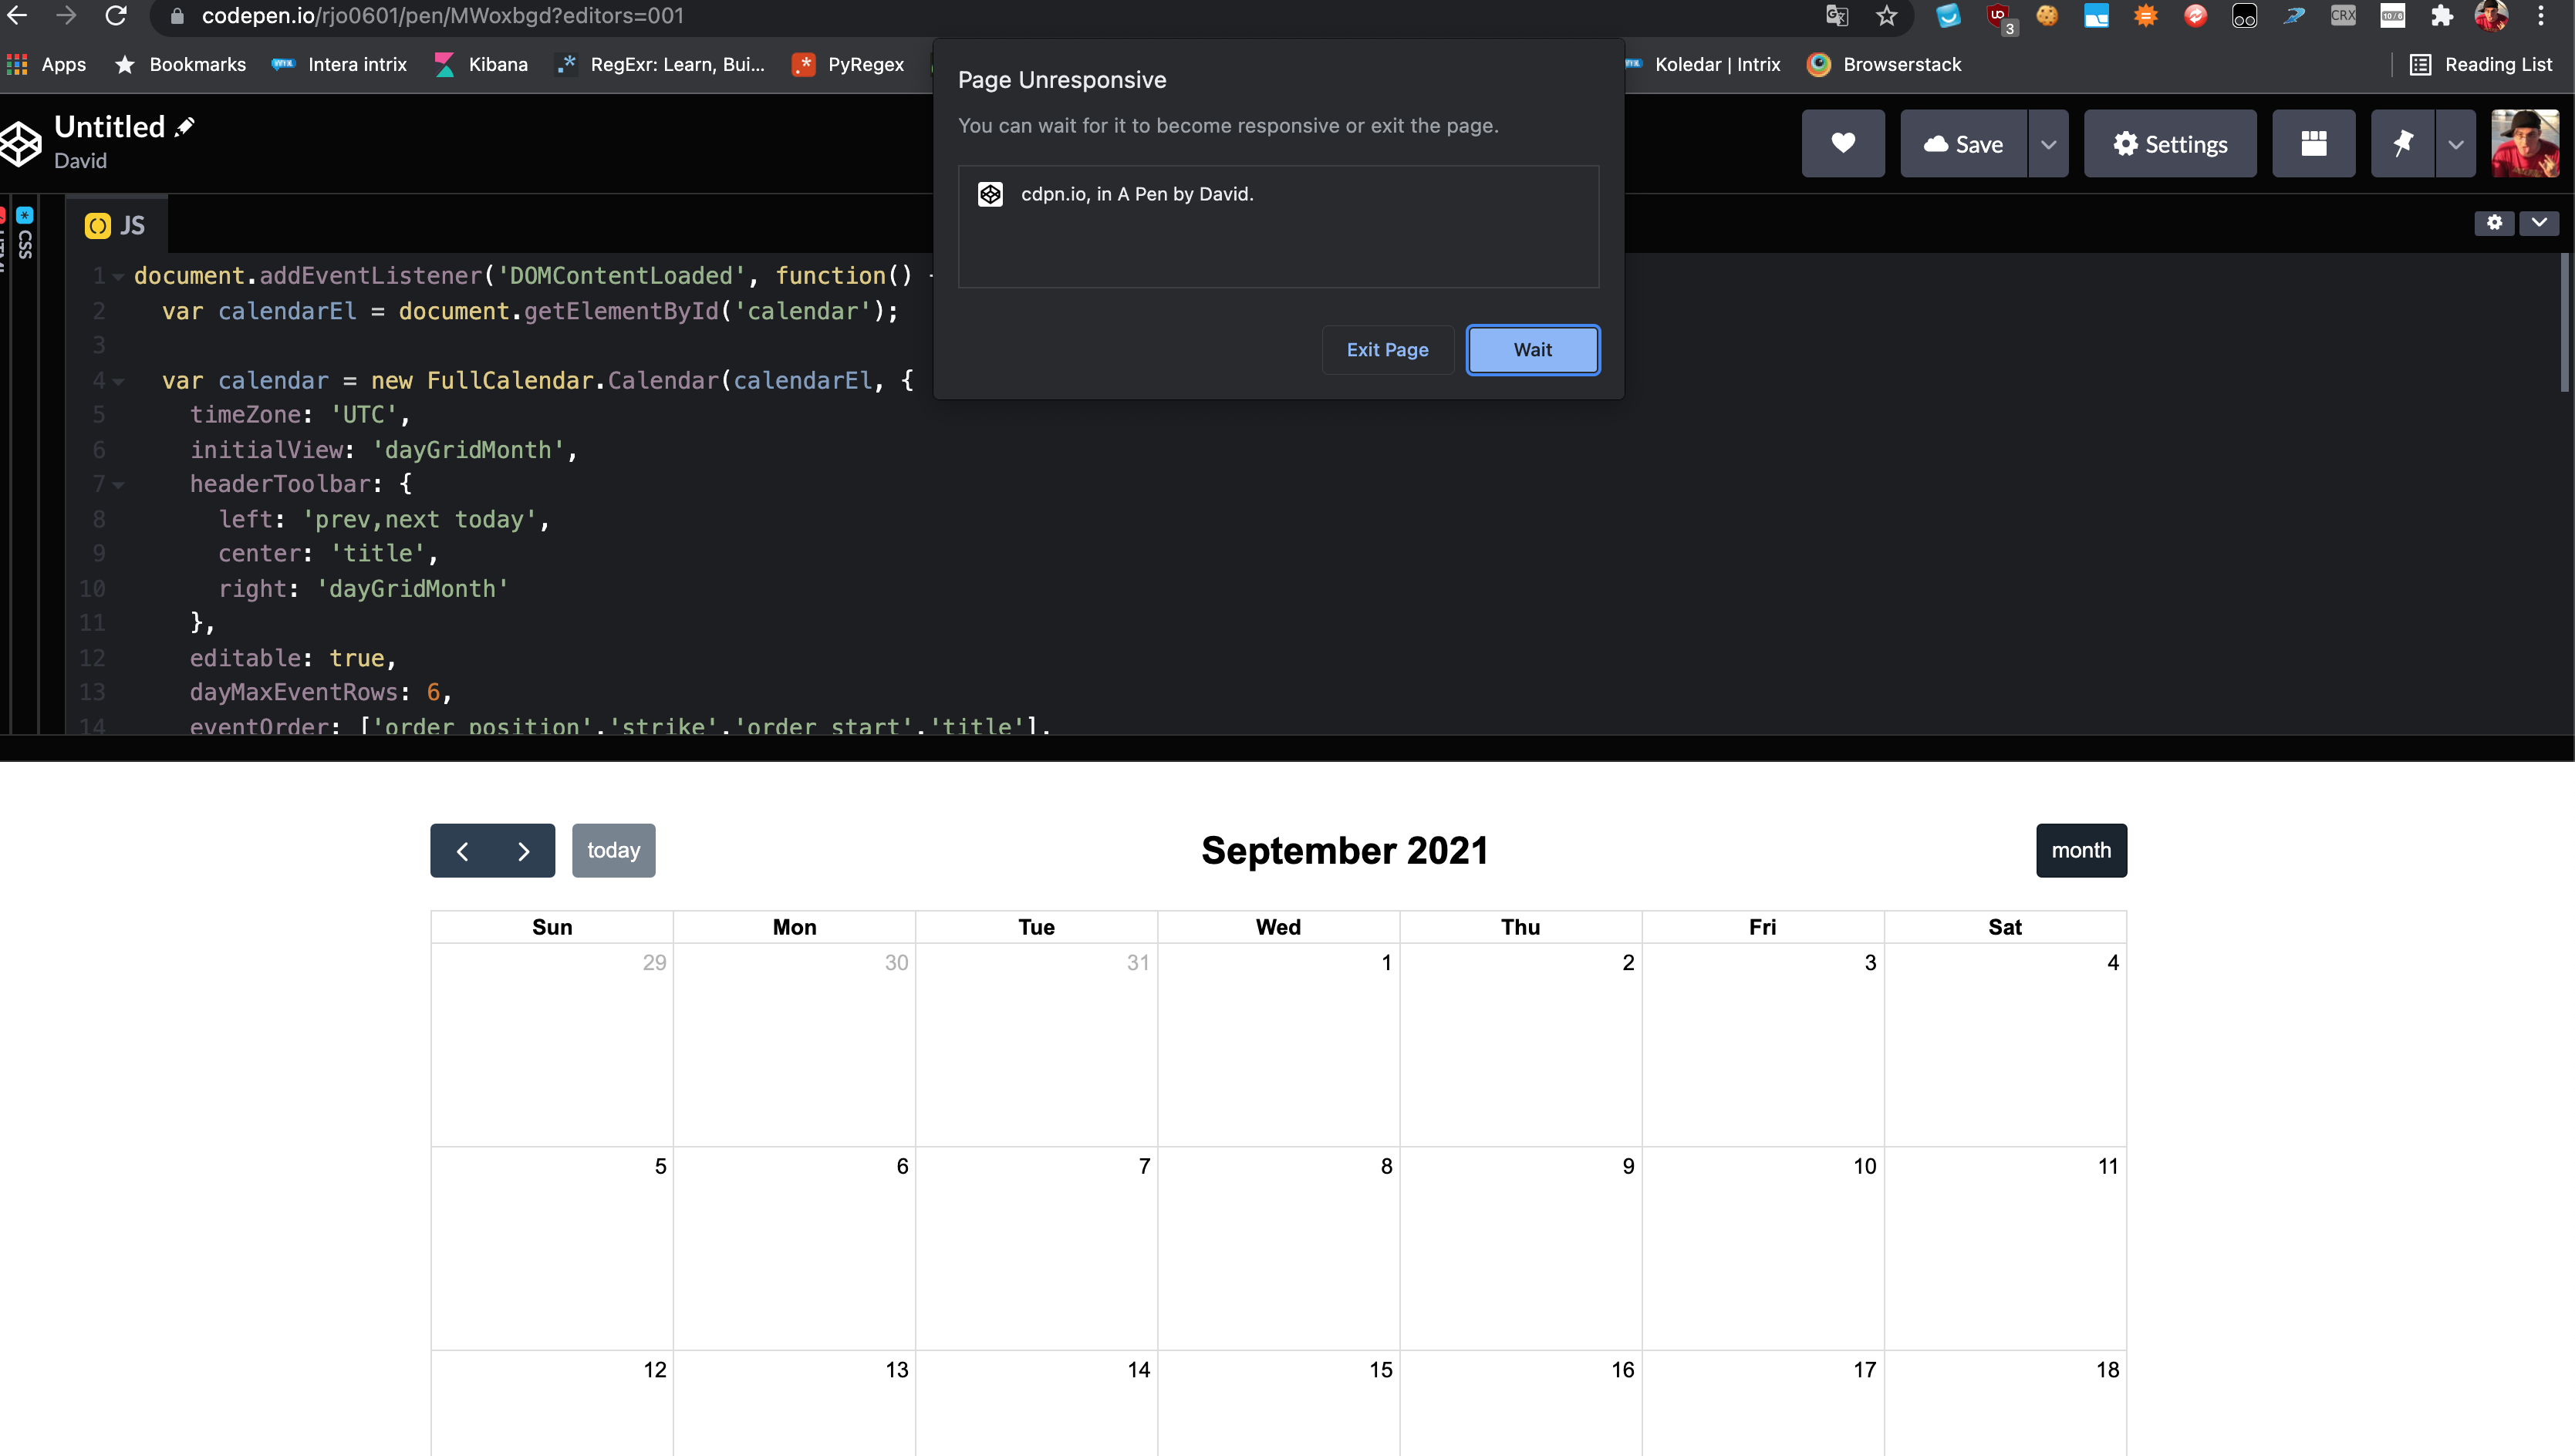
Task: Fold the headerToolbar block at line 7
Action: point(119,484)
